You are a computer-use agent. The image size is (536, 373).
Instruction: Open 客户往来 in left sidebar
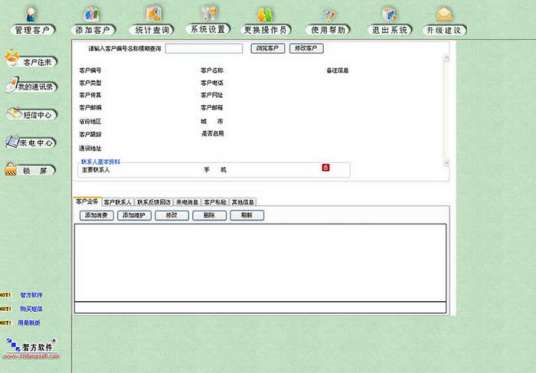click(x=31, y=59)
